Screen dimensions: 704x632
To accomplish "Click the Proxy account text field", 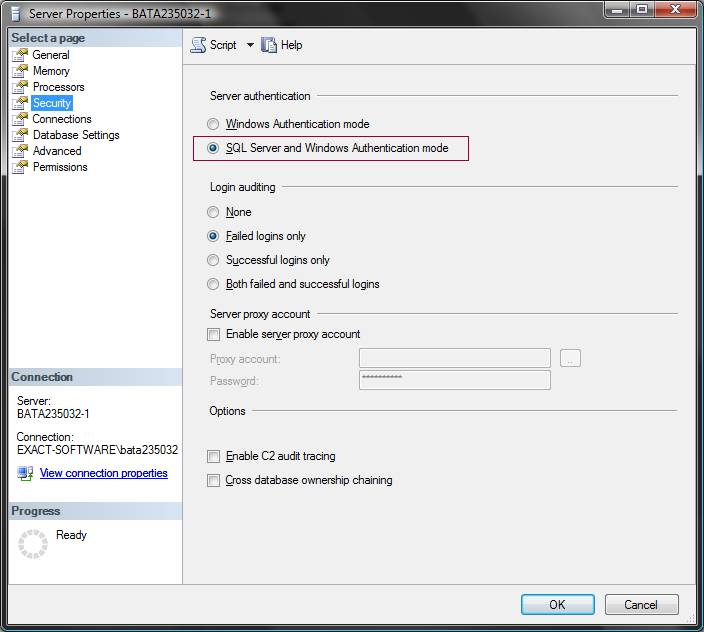I will (x=454, y=358).
